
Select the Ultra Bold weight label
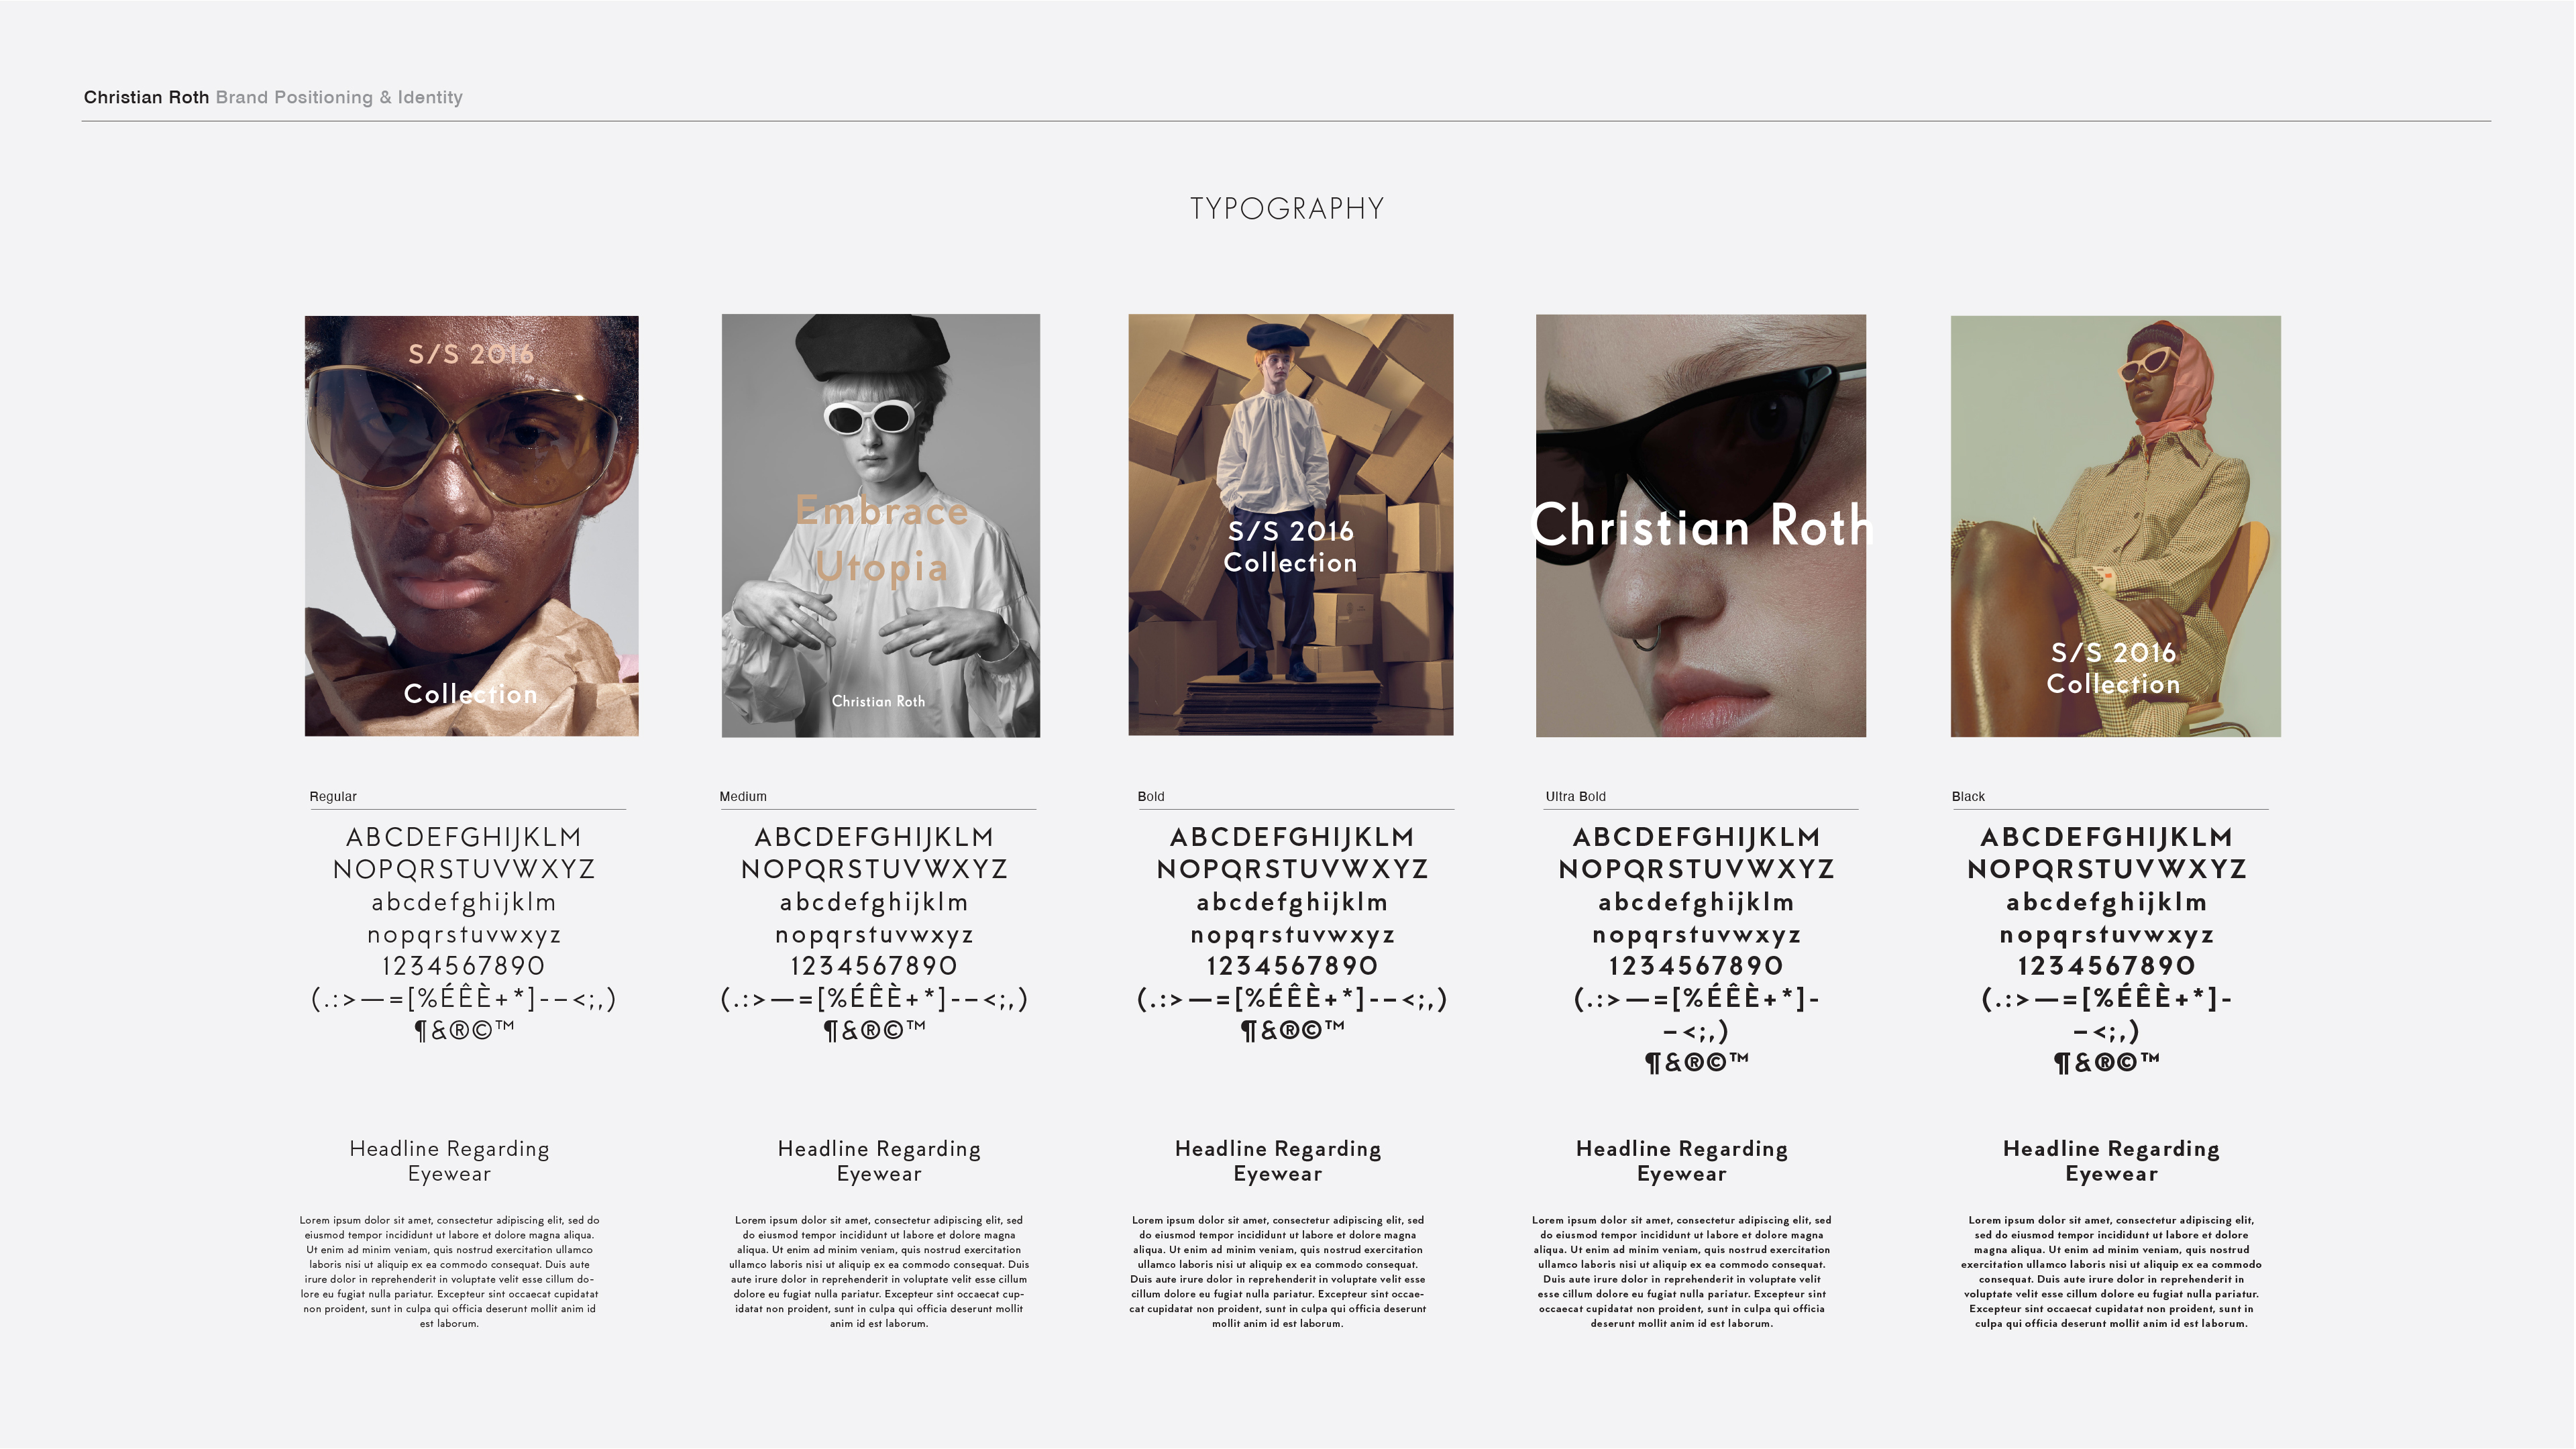(1576, 796)
